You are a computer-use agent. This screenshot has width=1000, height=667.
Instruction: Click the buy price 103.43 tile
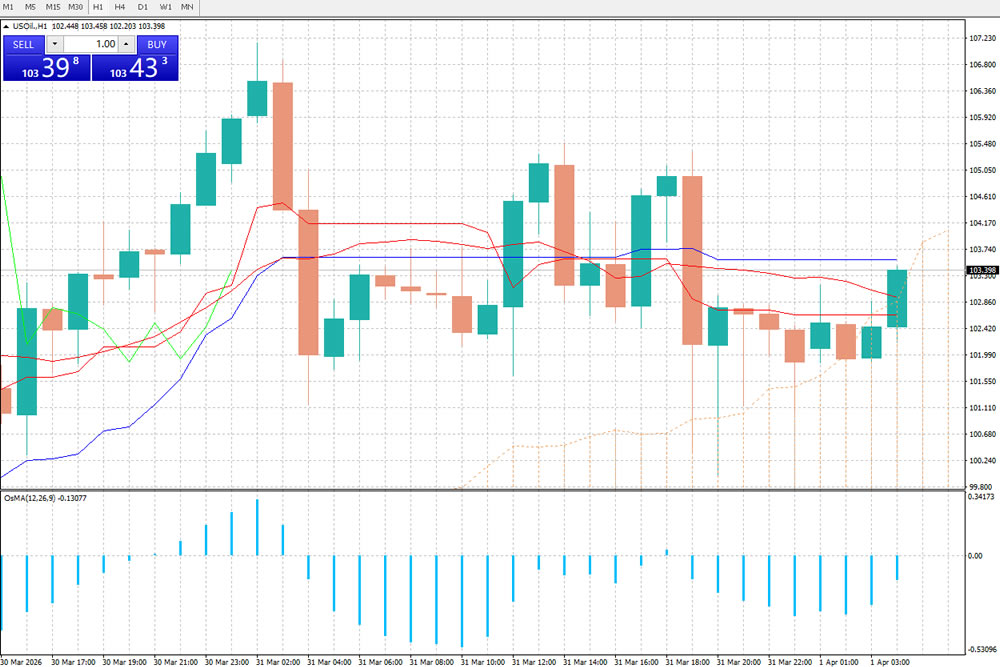click(135, 68)
